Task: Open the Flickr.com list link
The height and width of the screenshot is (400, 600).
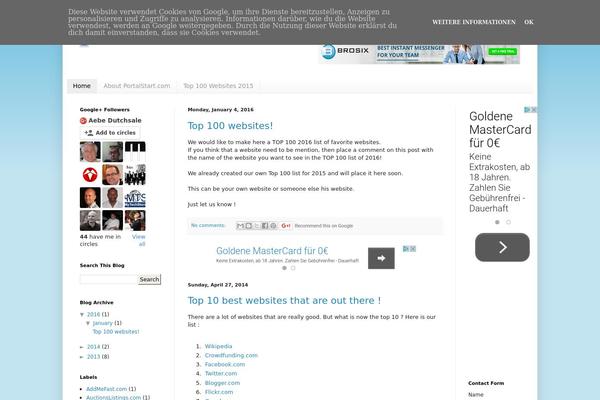Action: (x=219, y=392)
